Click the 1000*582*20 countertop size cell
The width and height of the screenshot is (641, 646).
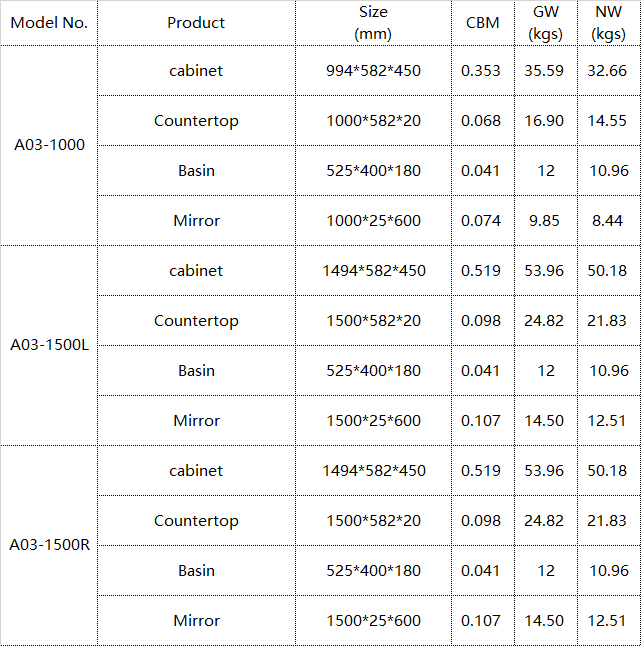tap(373, 121)
